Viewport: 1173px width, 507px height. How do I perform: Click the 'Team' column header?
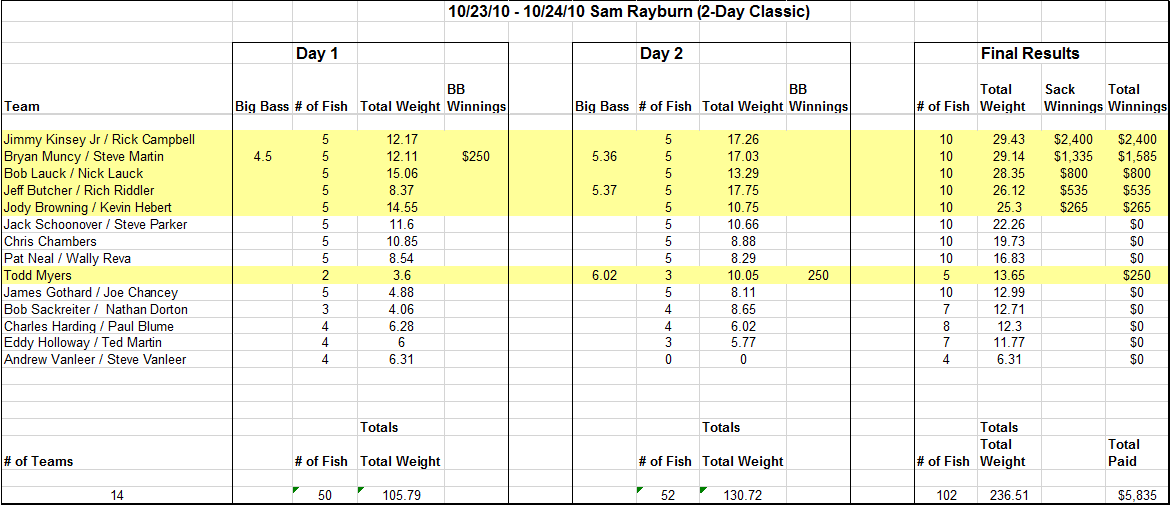tap(22, 107)
